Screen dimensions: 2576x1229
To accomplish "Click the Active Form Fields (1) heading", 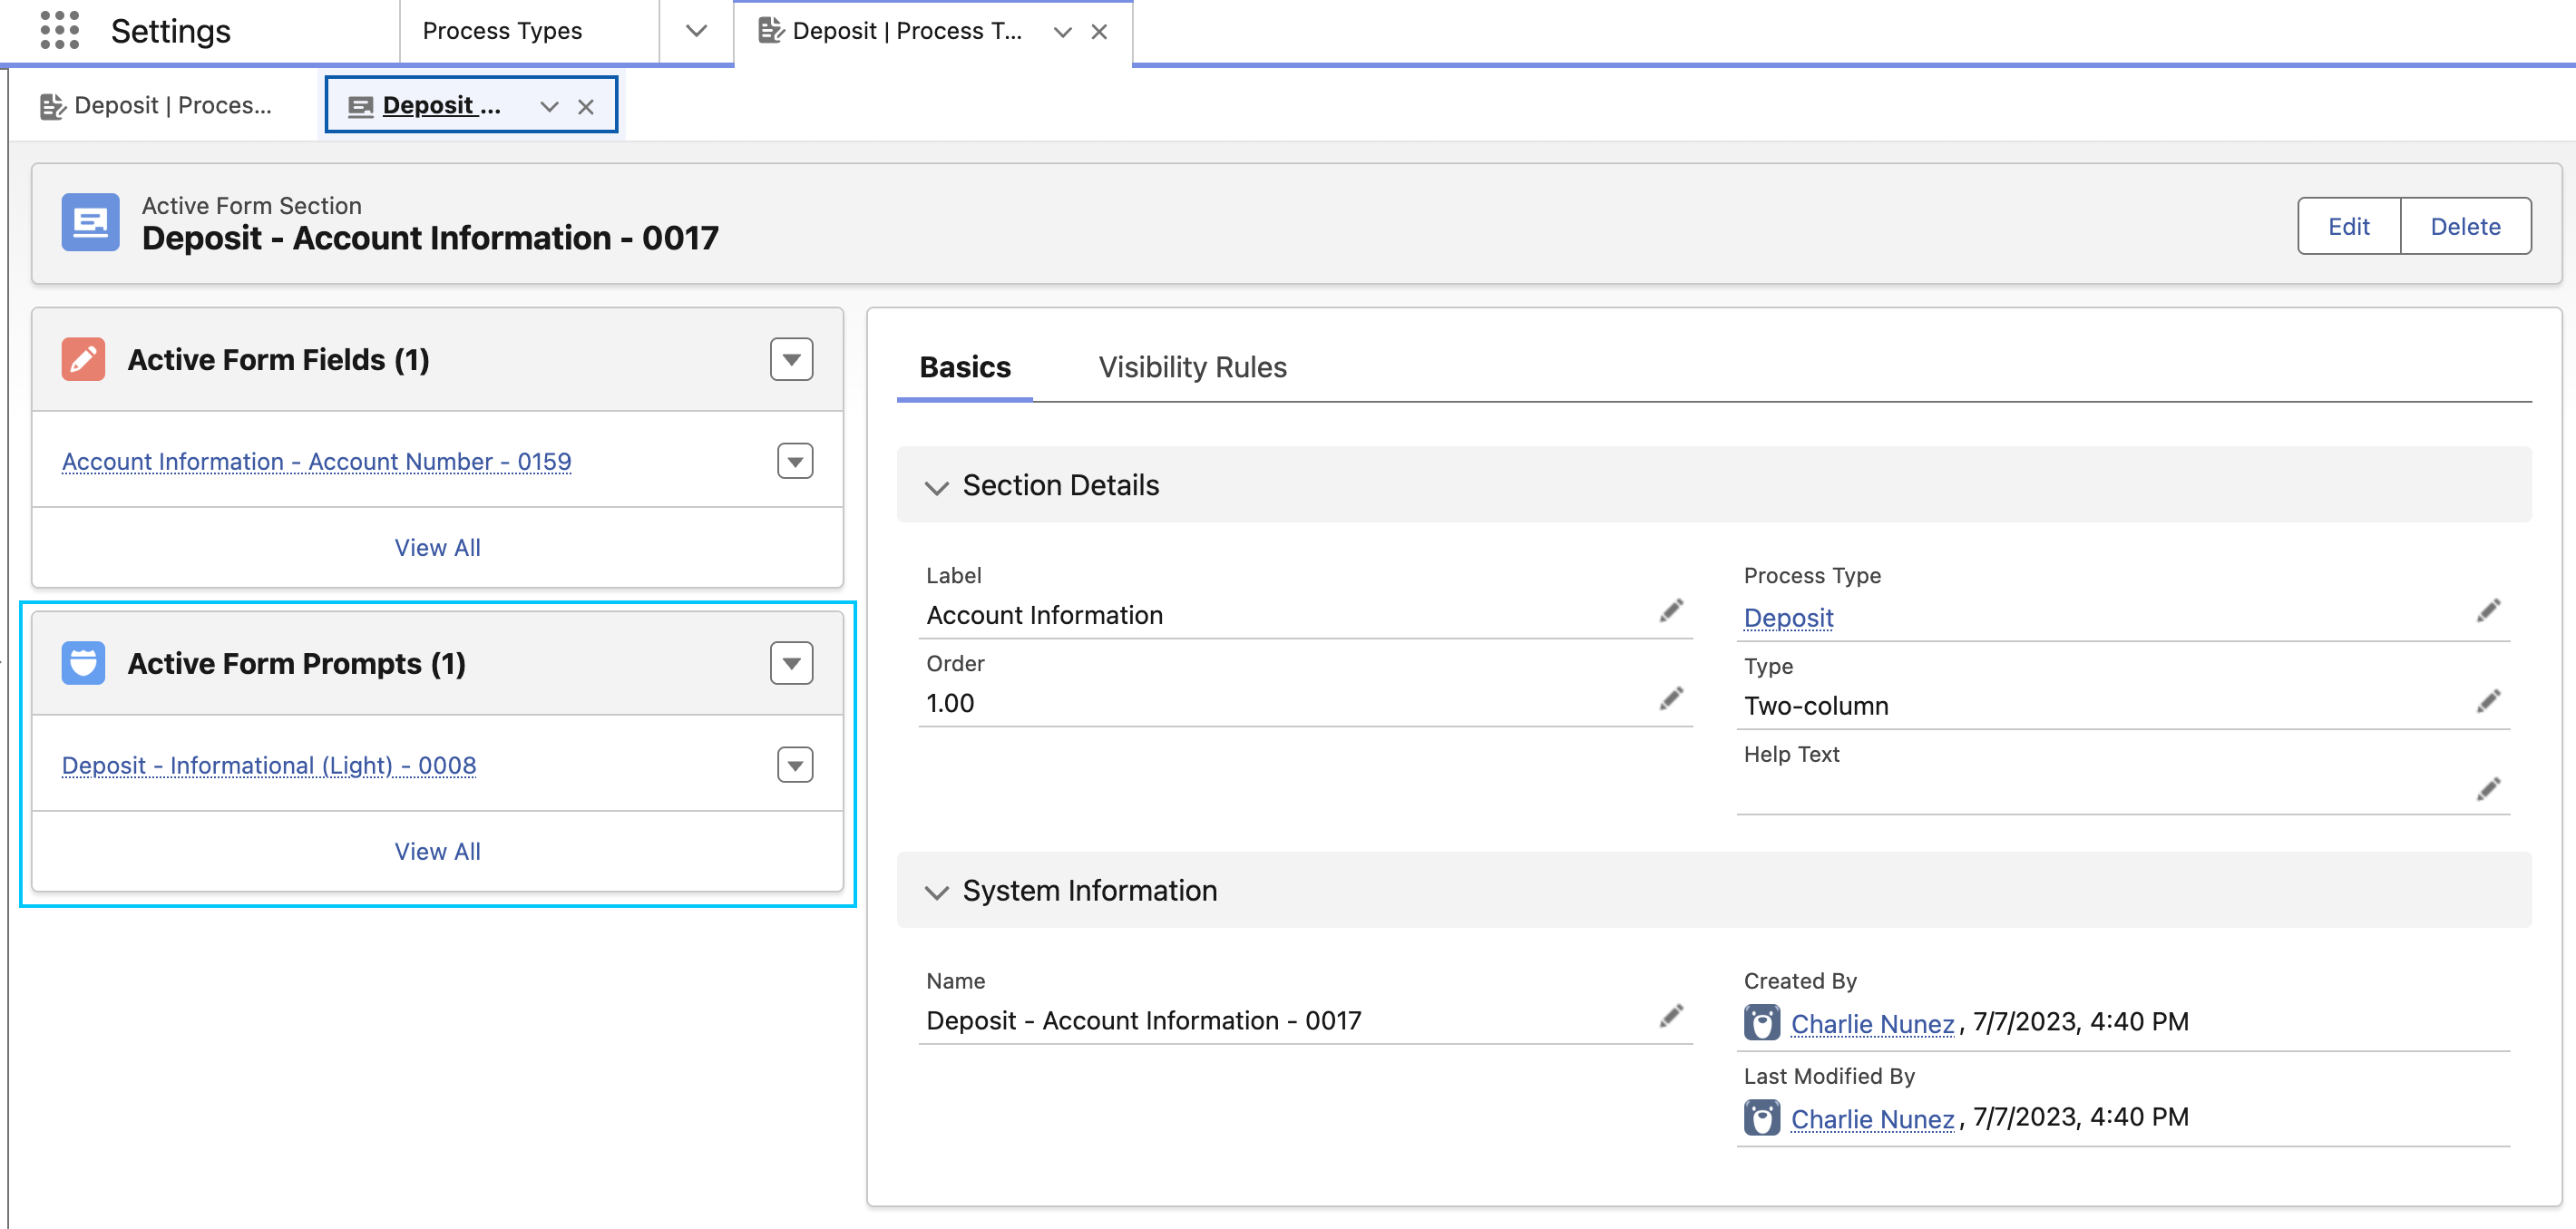I will [278, 359].
